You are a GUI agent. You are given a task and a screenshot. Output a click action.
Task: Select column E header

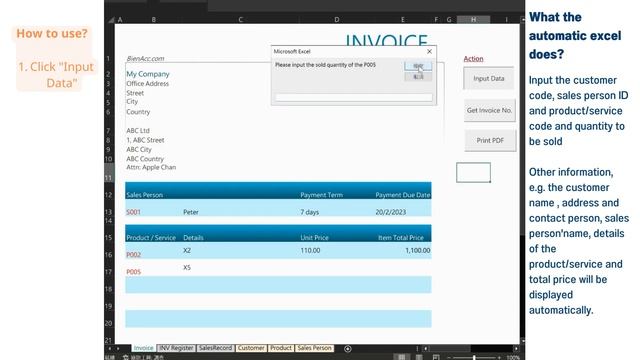402,19
